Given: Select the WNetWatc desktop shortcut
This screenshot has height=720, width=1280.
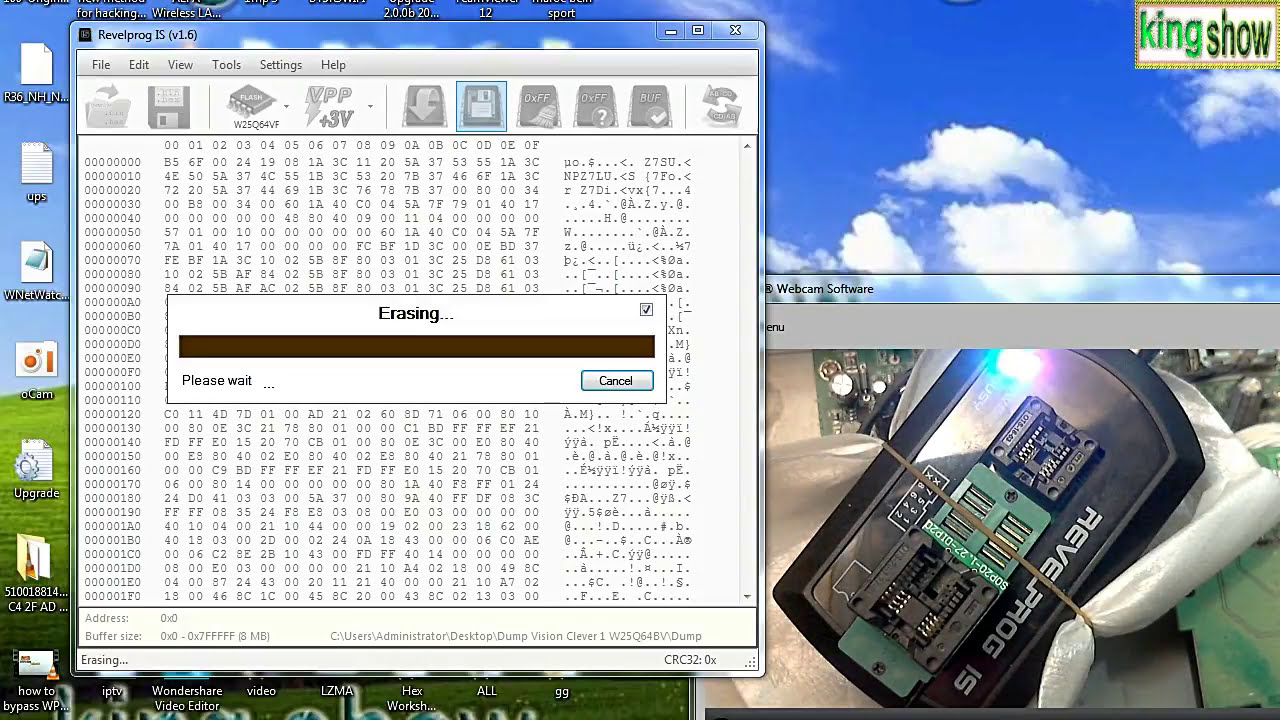Looking at the screenshot, I should (37, 270).
